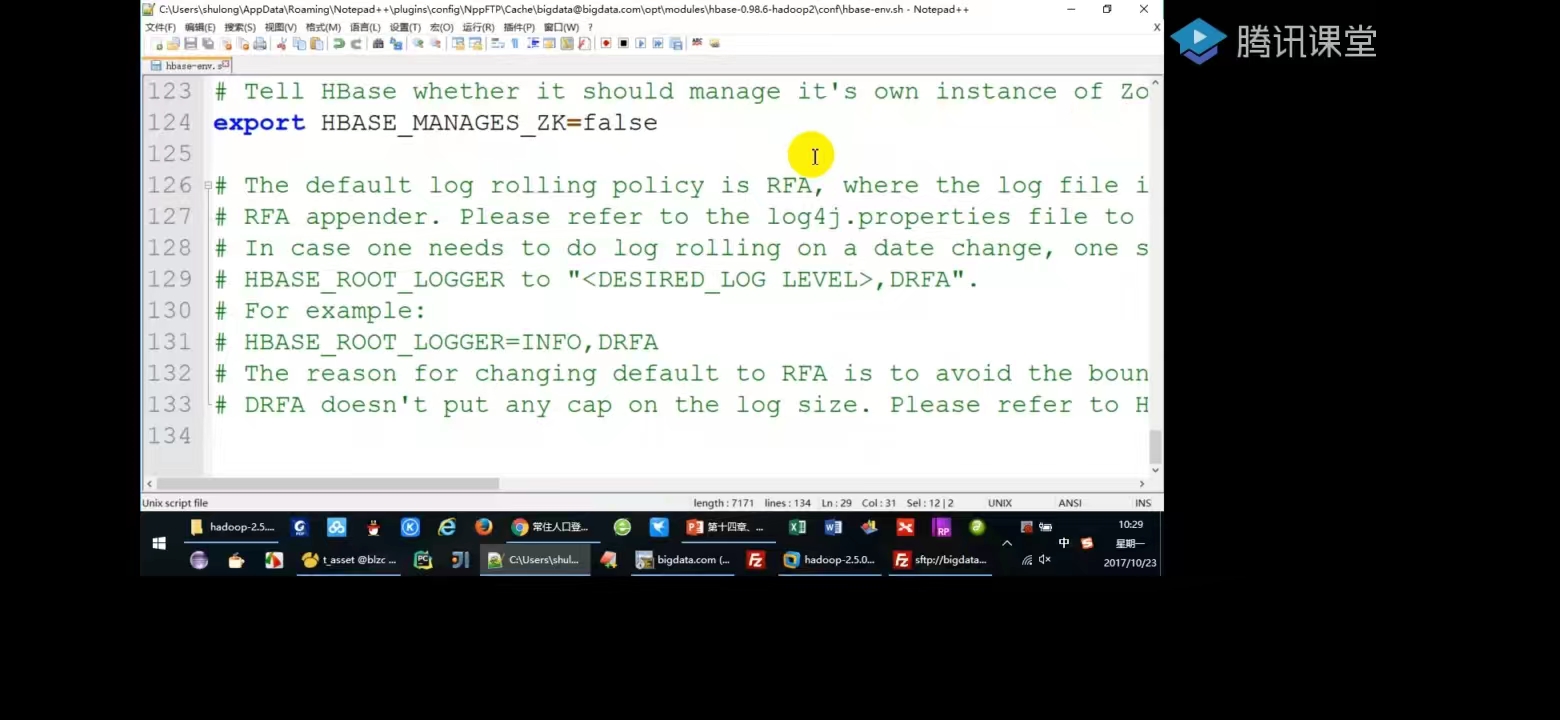Open the 视图(V) menu
1560x720 pixels.
(280, 27)
